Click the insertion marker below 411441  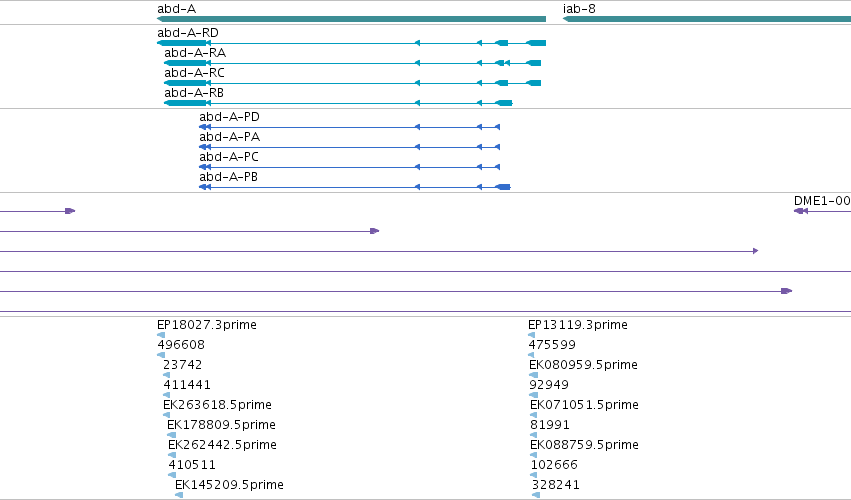click(167, 395)
